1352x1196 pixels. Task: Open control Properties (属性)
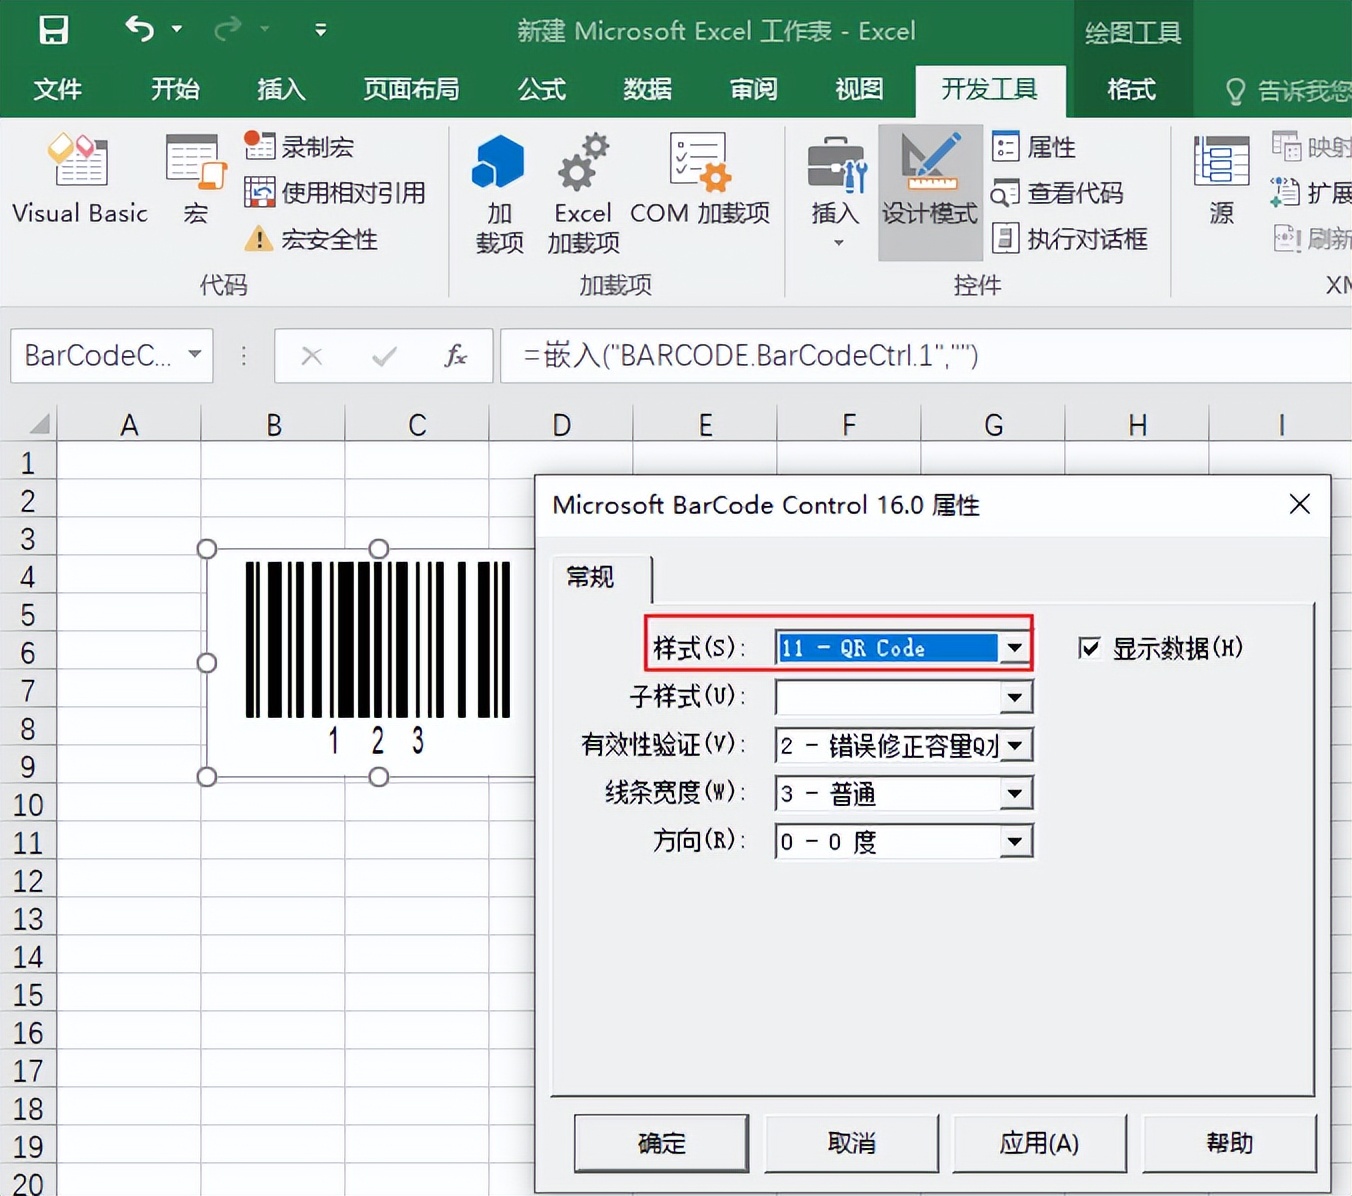pos(1034,147)
